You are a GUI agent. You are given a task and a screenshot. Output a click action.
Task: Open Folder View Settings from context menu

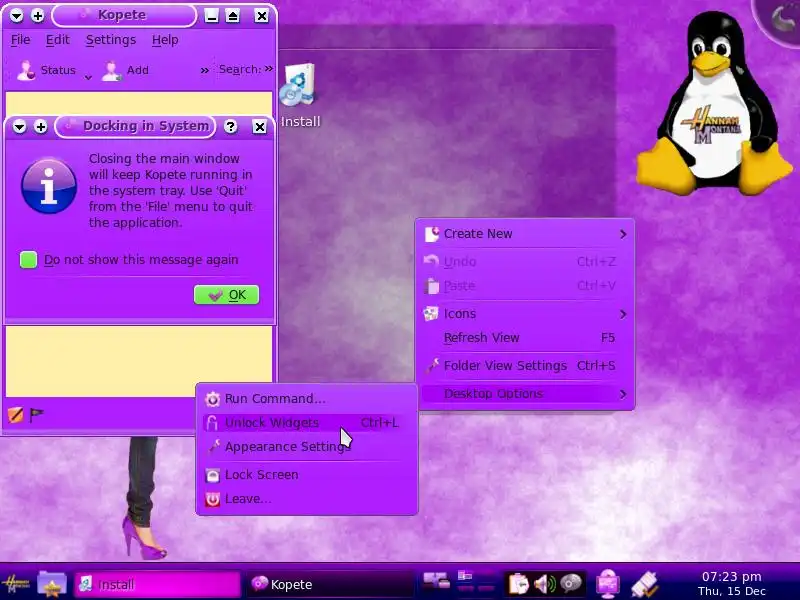coord(526,366)
